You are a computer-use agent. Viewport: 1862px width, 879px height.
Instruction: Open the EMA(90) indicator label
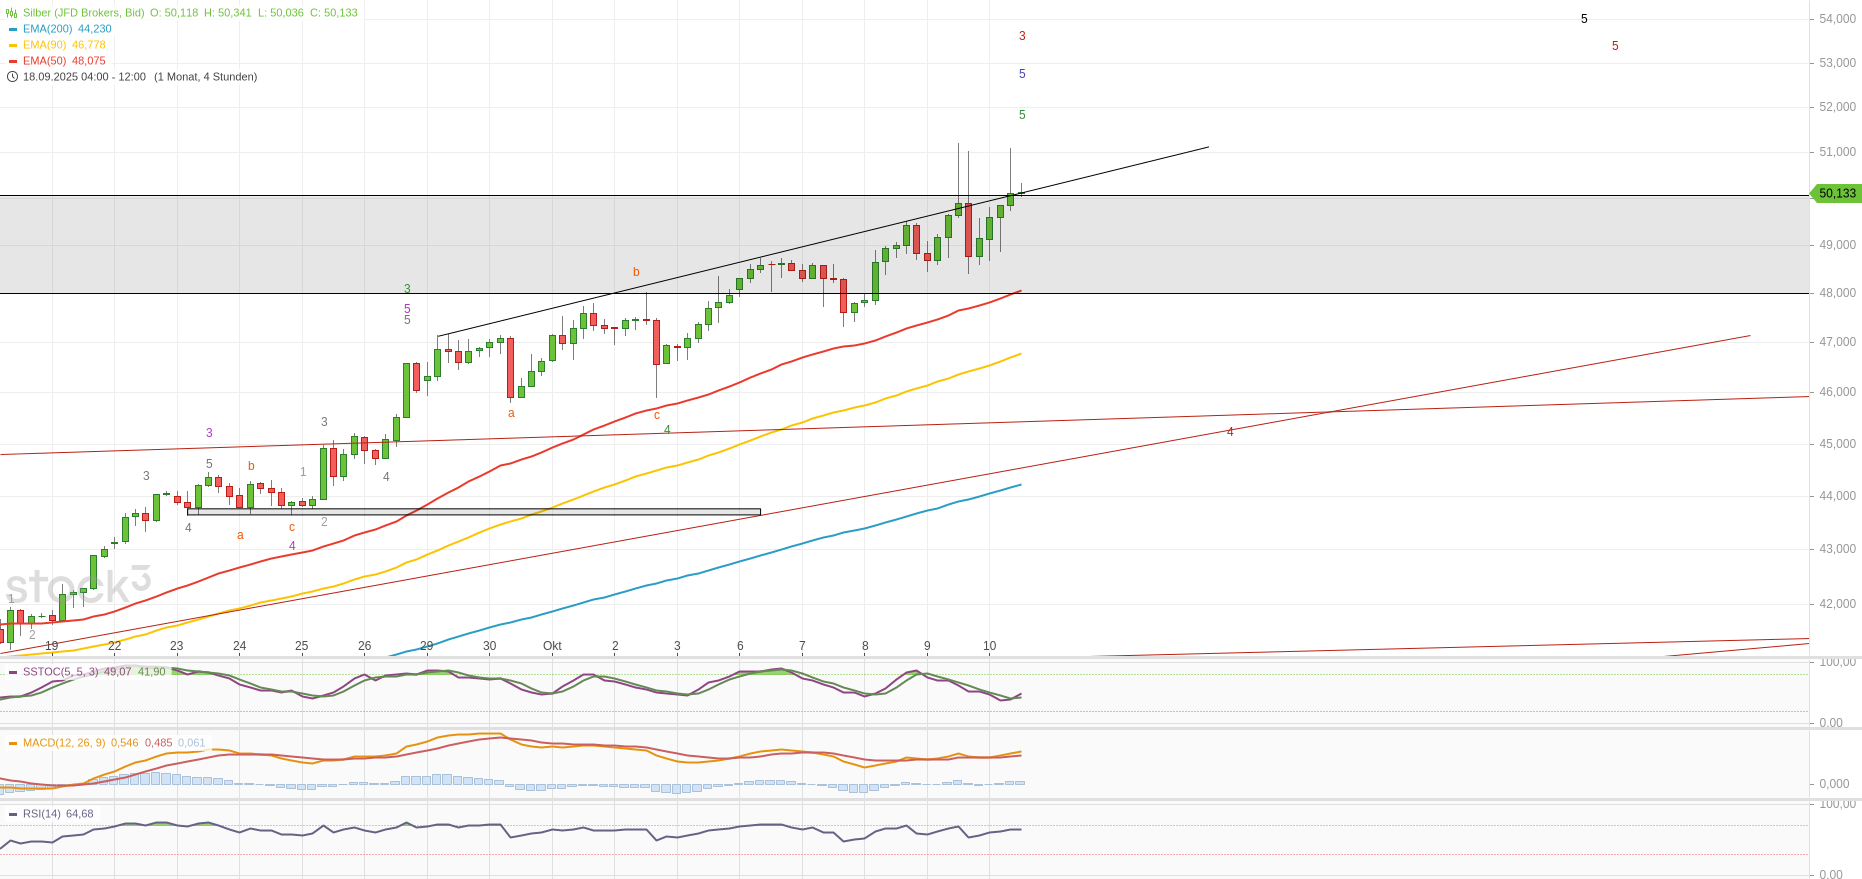click(x=44, y=45)
